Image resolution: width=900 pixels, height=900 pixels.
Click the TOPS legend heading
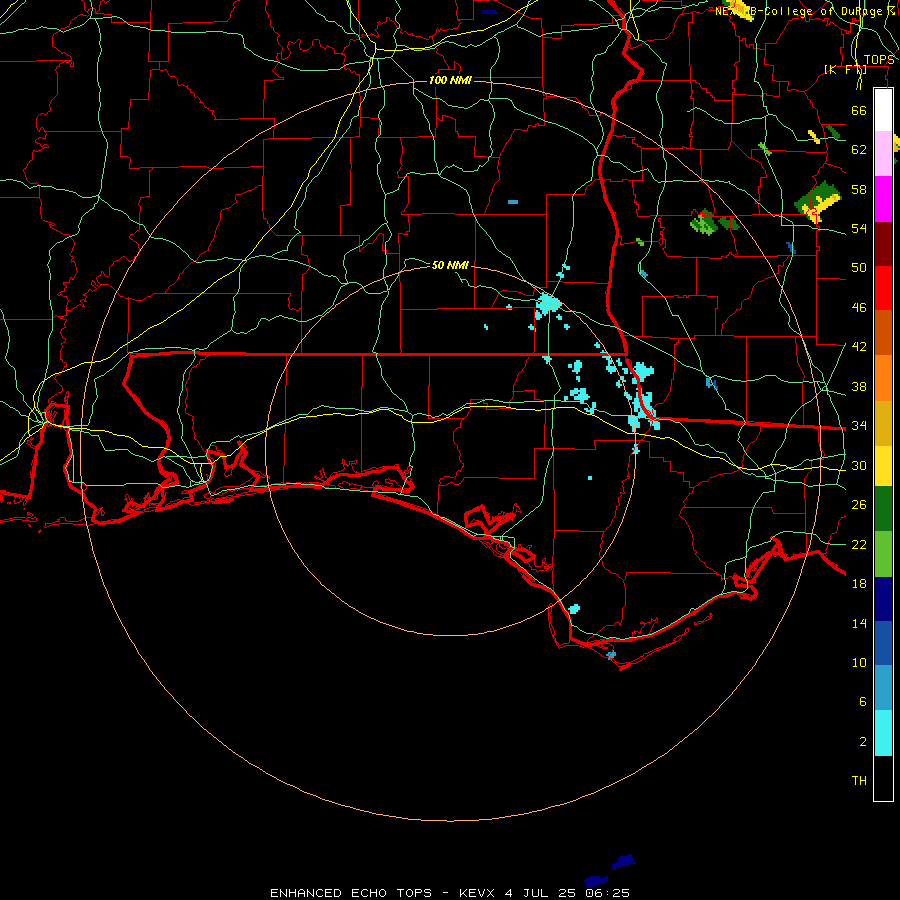pos(879,60)
